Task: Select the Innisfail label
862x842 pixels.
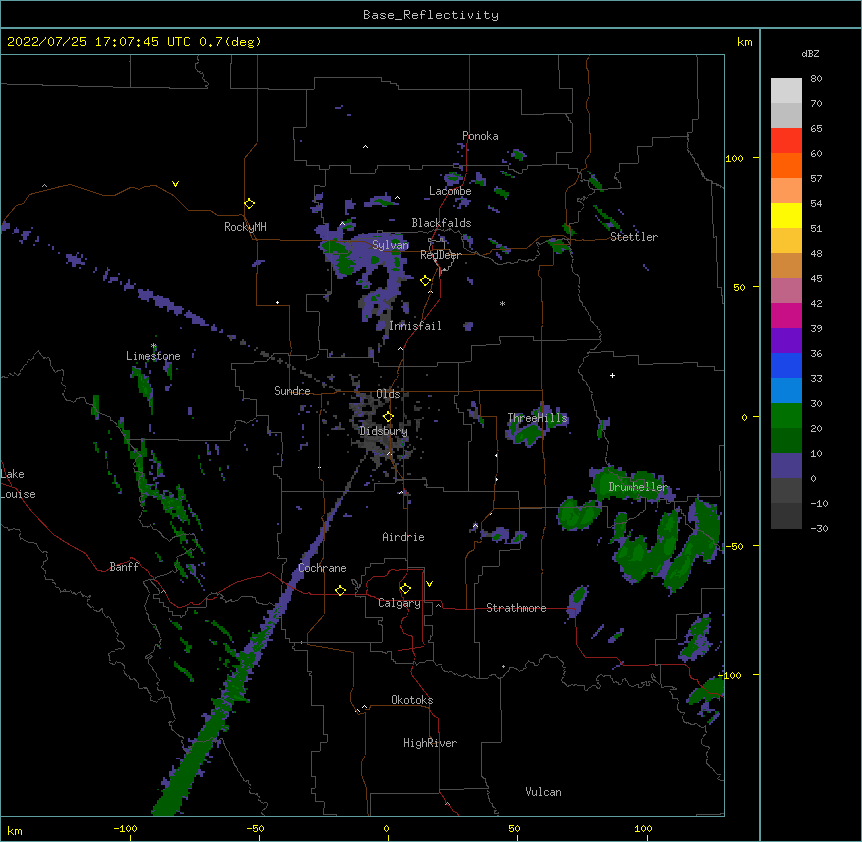Action: [415, 326]
